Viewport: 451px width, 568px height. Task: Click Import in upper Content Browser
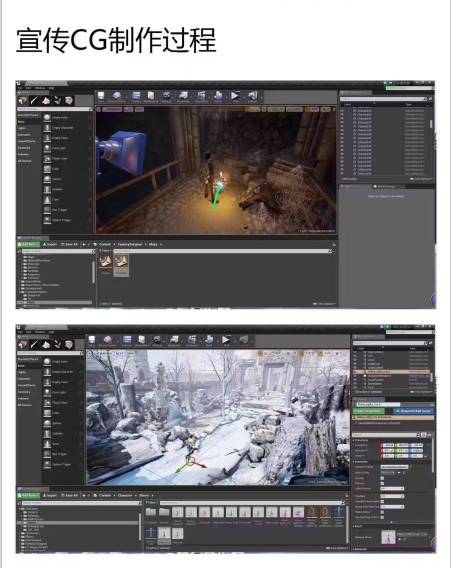pos(50,245)
